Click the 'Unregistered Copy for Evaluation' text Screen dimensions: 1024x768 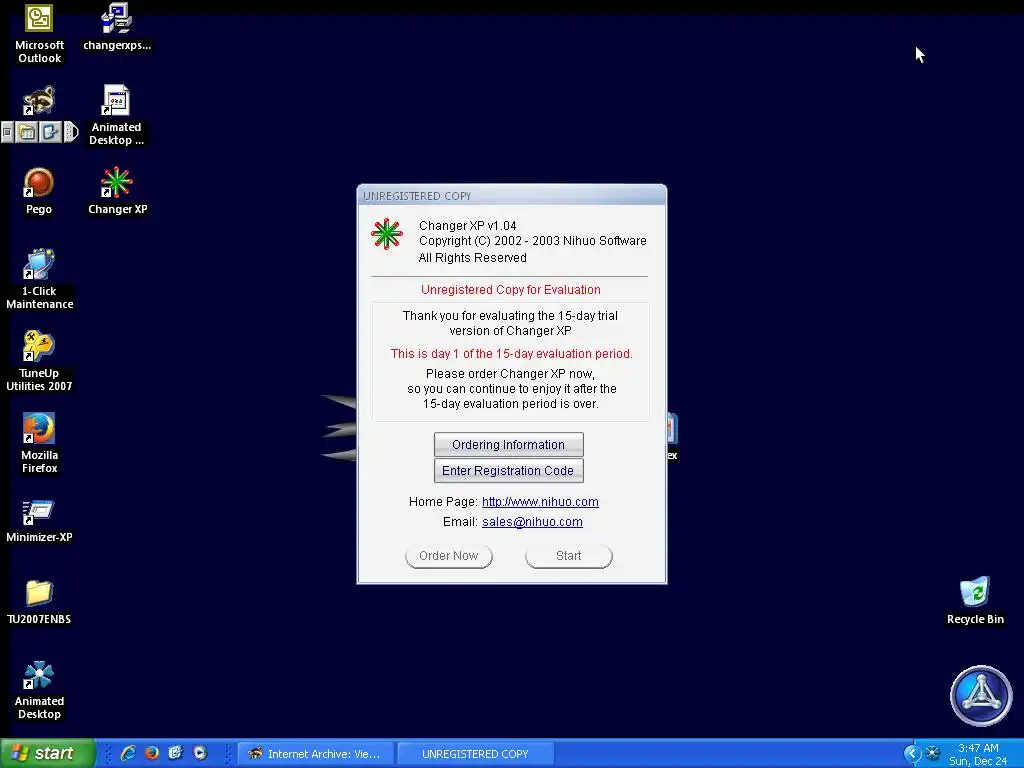(511, 290)
